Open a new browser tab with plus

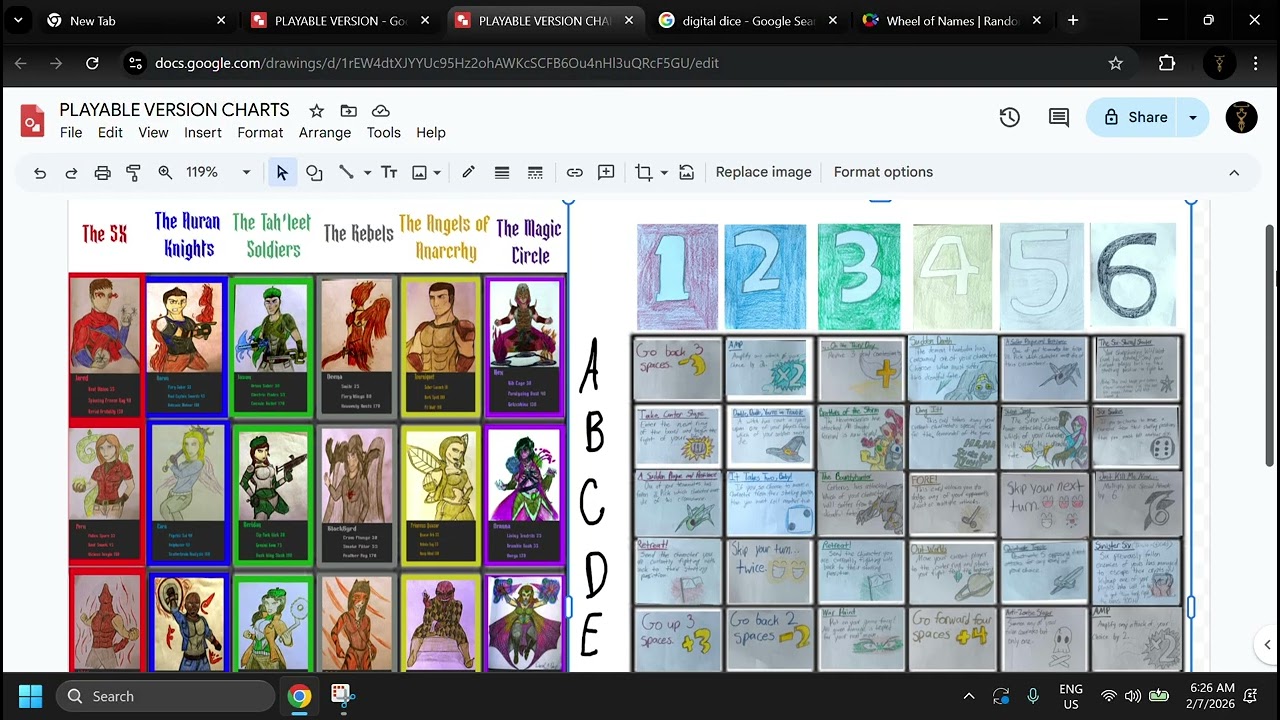1073,20
